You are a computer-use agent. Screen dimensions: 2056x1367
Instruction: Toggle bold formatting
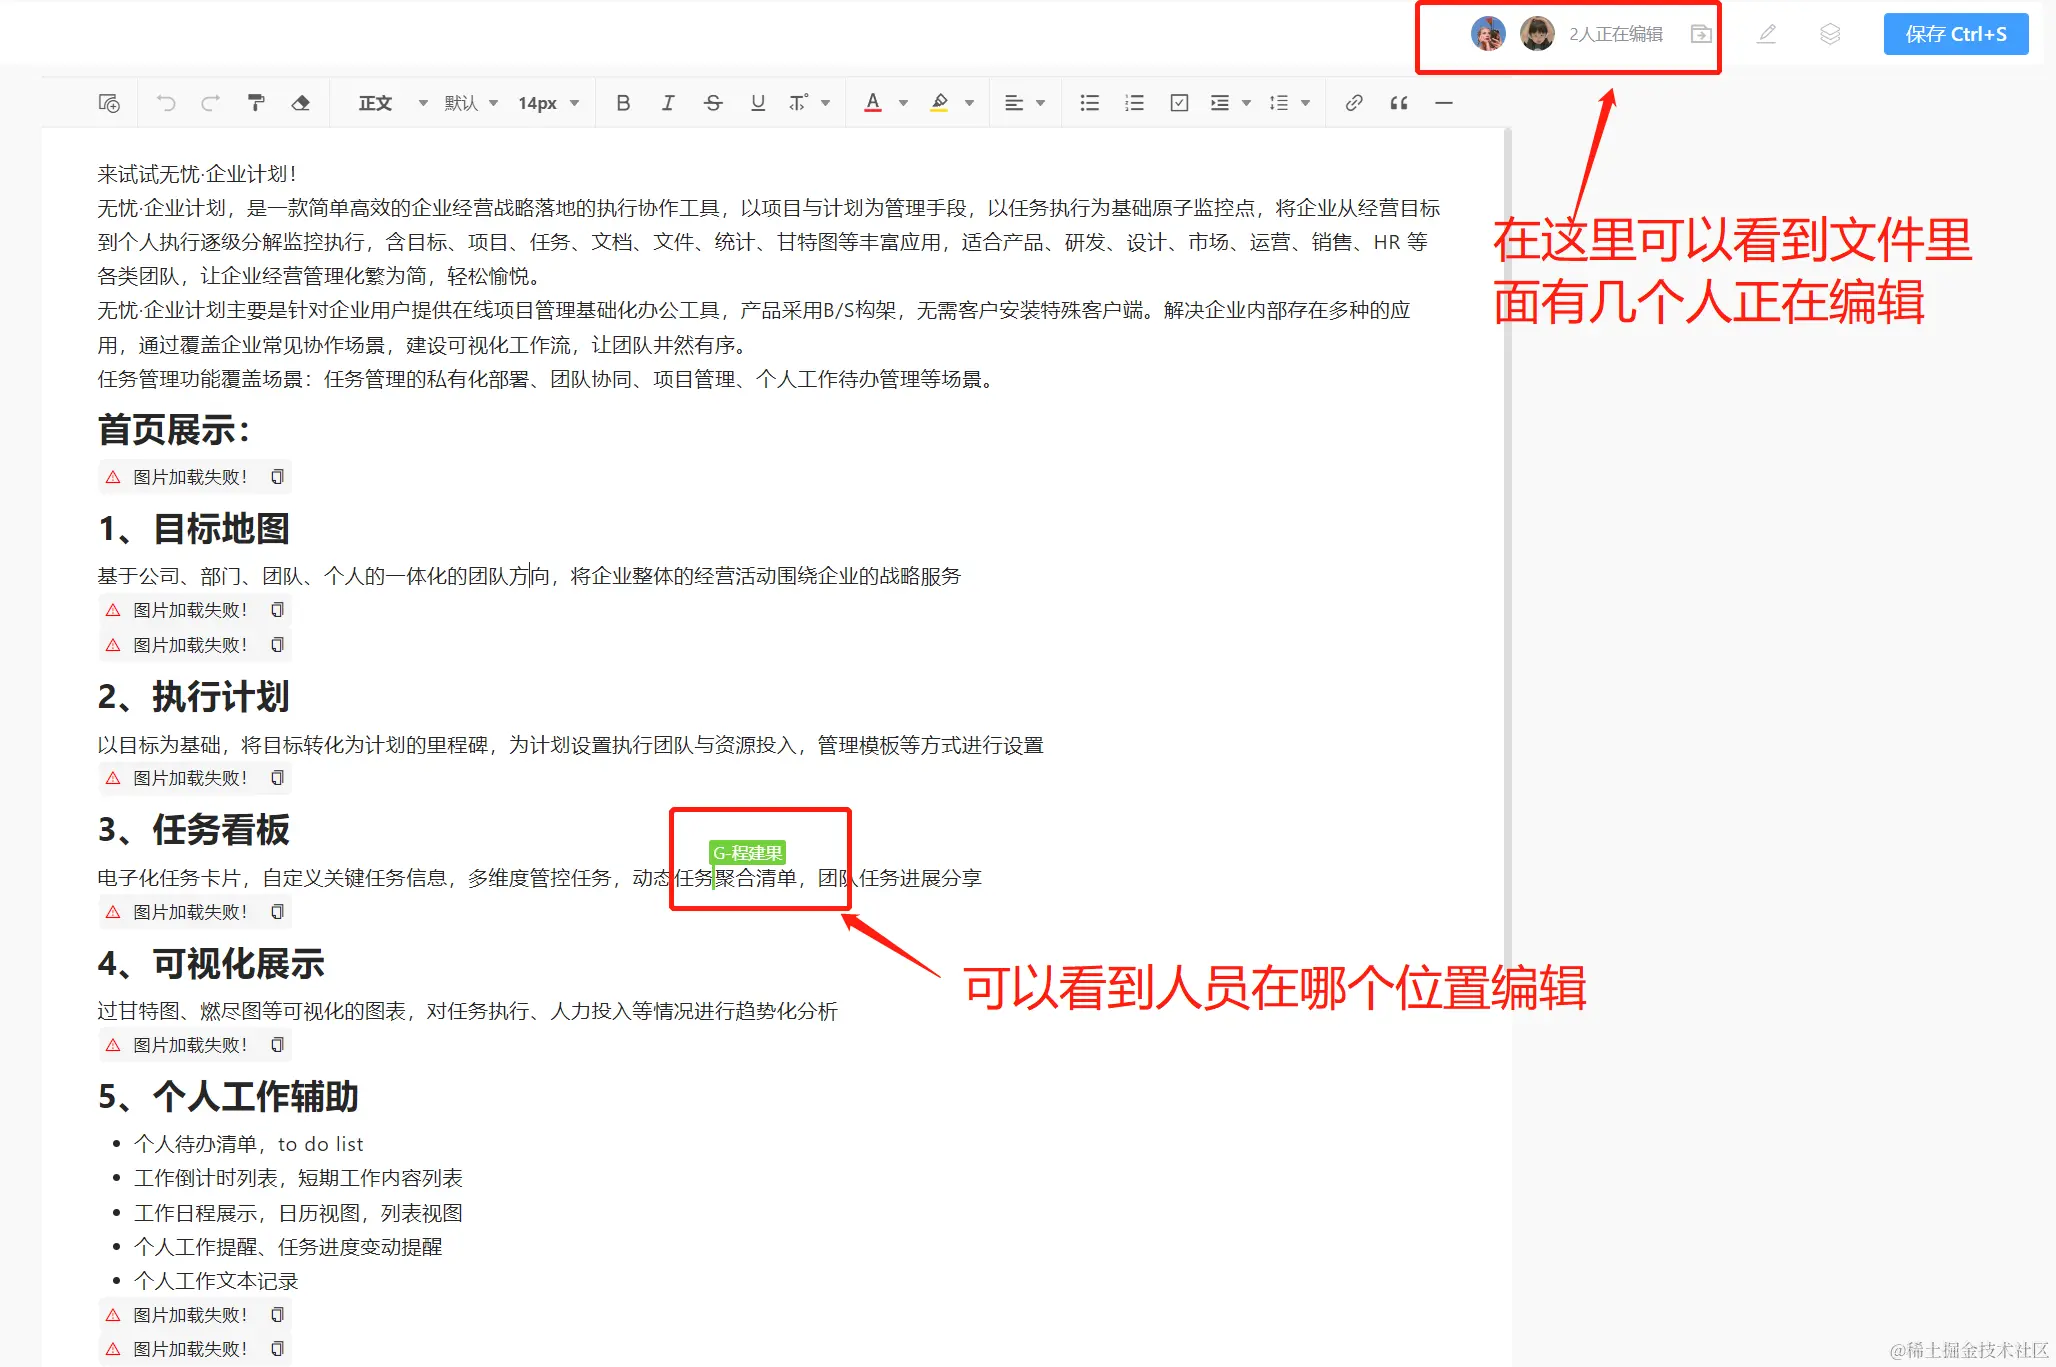623,103
